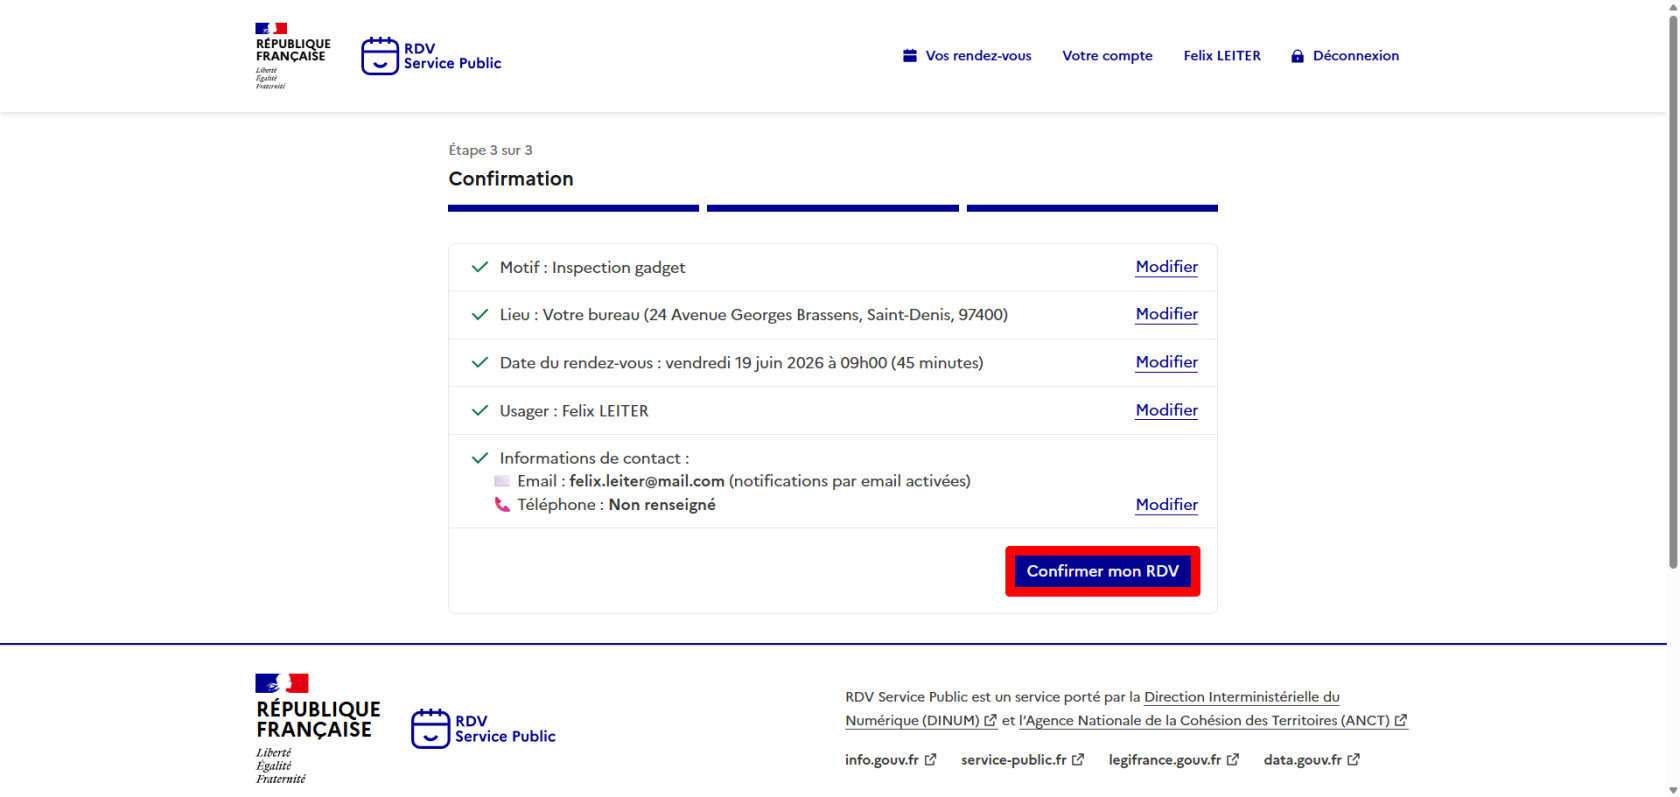Click the page vertical scrollbar thumb
This screenshot has height=797, width=1680.
click(x=1673, y=290)
